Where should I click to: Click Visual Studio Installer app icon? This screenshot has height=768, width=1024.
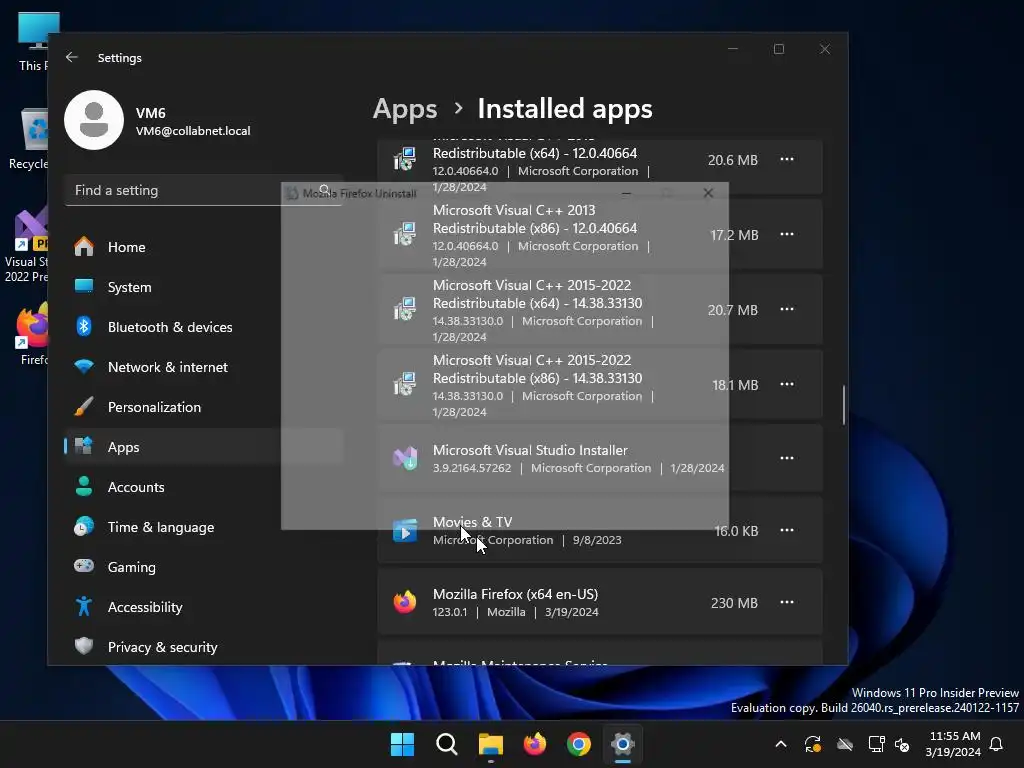point(405,458)
